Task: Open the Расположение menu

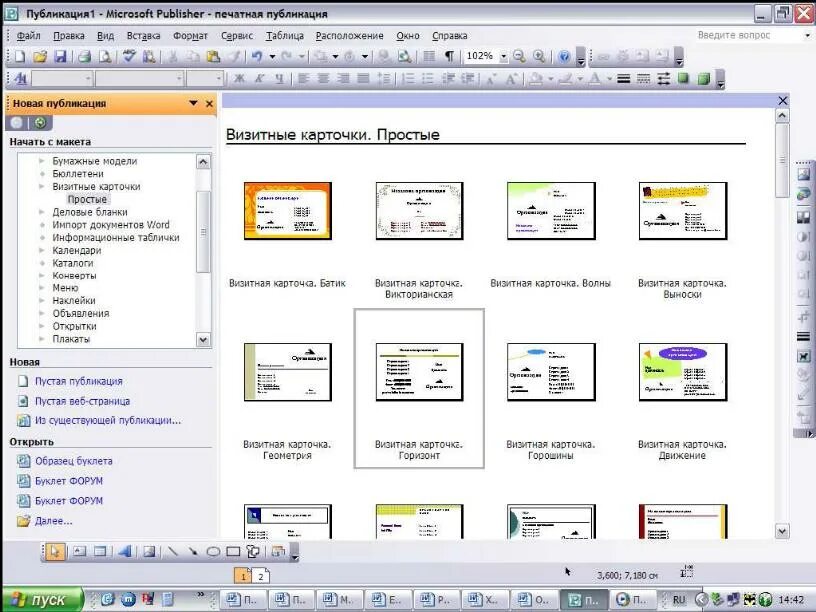Action: (x=350, y=35)
